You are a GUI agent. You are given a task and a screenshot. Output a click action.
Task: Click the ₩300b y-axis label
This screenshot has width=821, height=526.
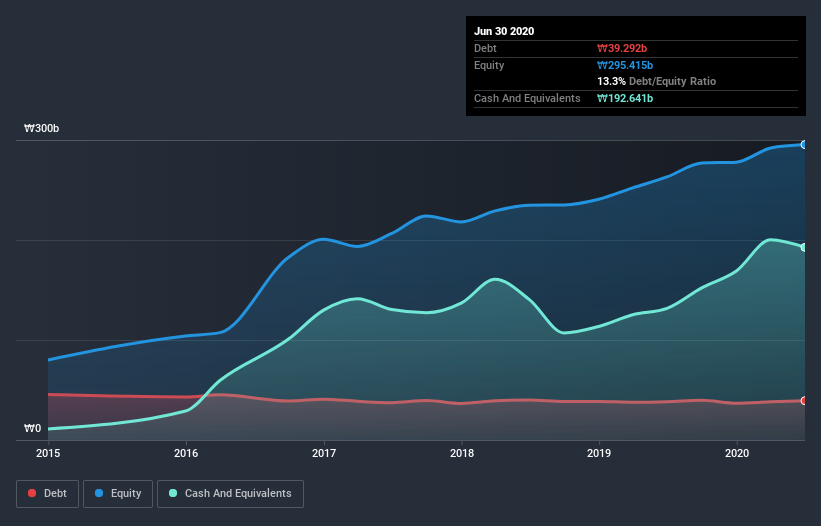[x=42, y=128]
